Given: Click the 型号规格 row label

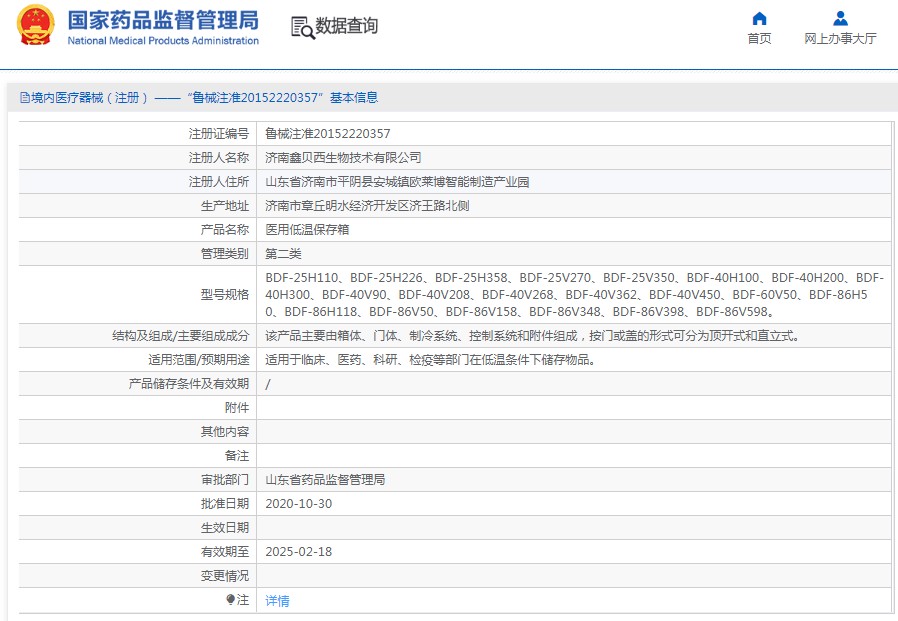Looking at the screenshot, I should tap(224, 294).
